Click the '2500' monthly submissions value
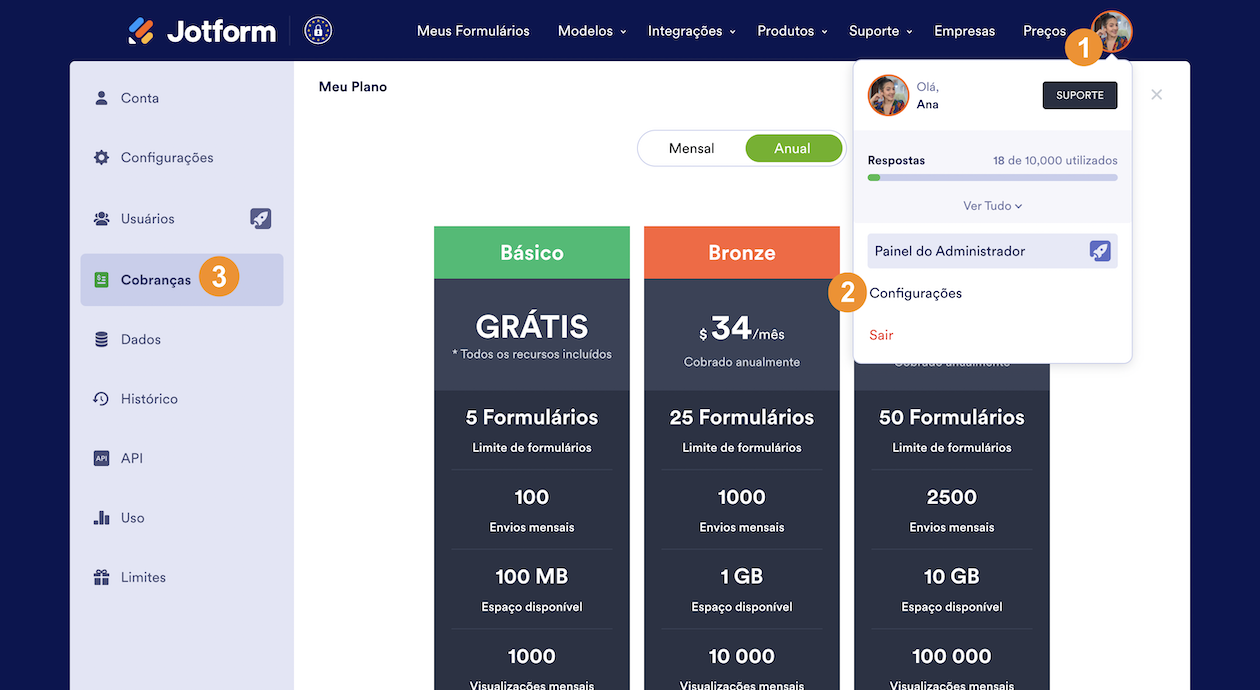This screenshot has width=1260, height=690. click(x=952, y=497)
